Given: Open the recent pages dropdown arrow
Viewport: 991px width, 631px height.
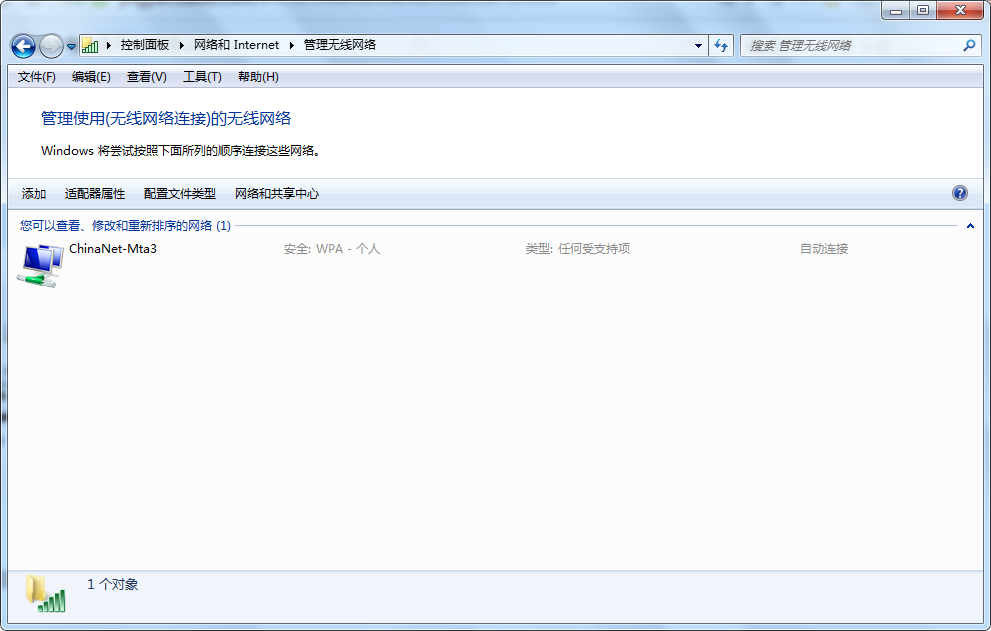Looking at the screenshot, I should [x=71, y=47].
